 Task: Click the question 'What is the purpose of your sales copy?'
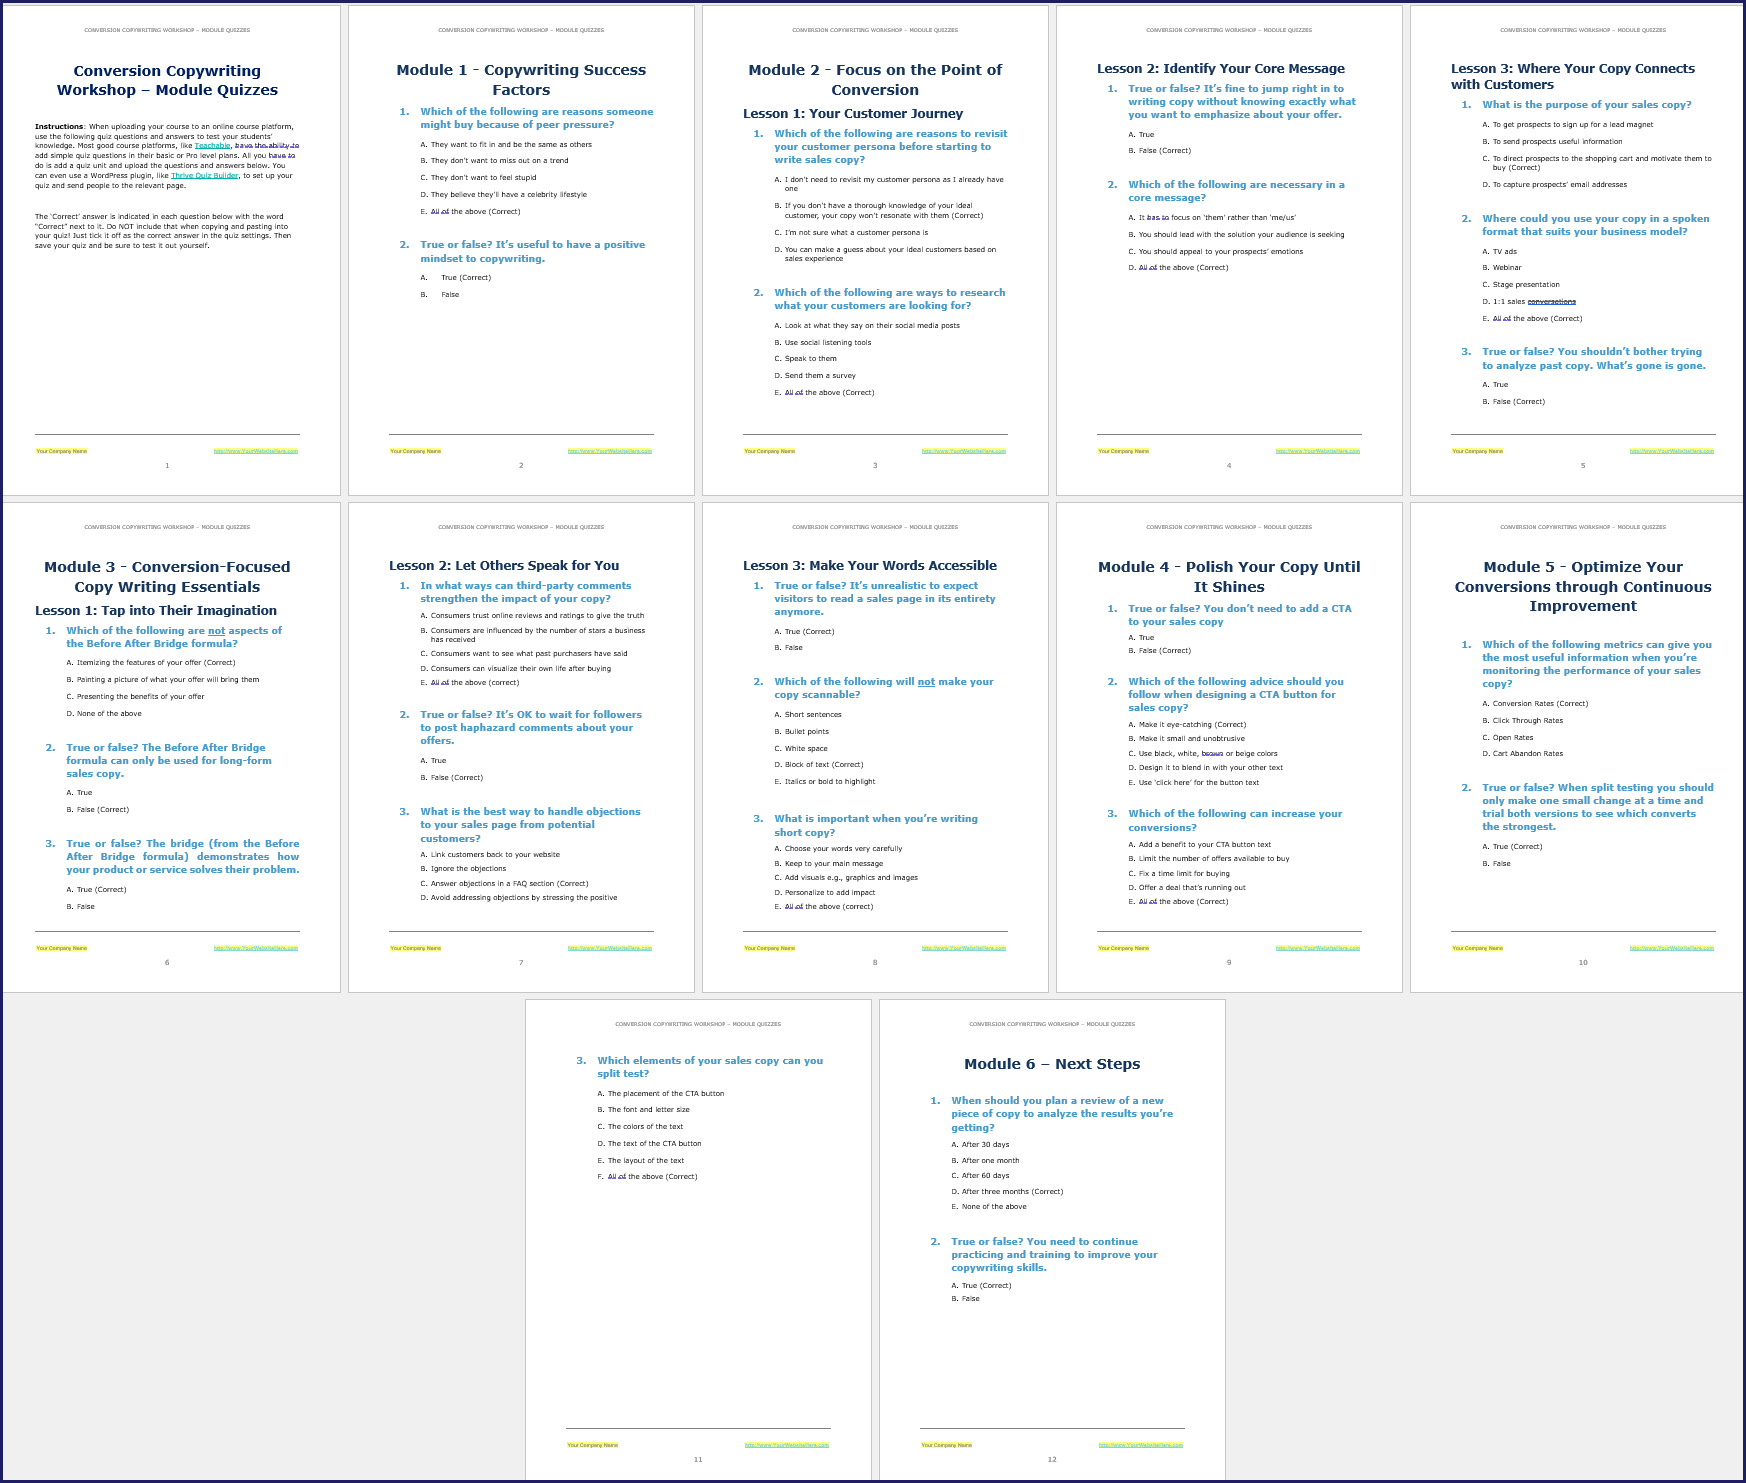(x=1587, y=105)
